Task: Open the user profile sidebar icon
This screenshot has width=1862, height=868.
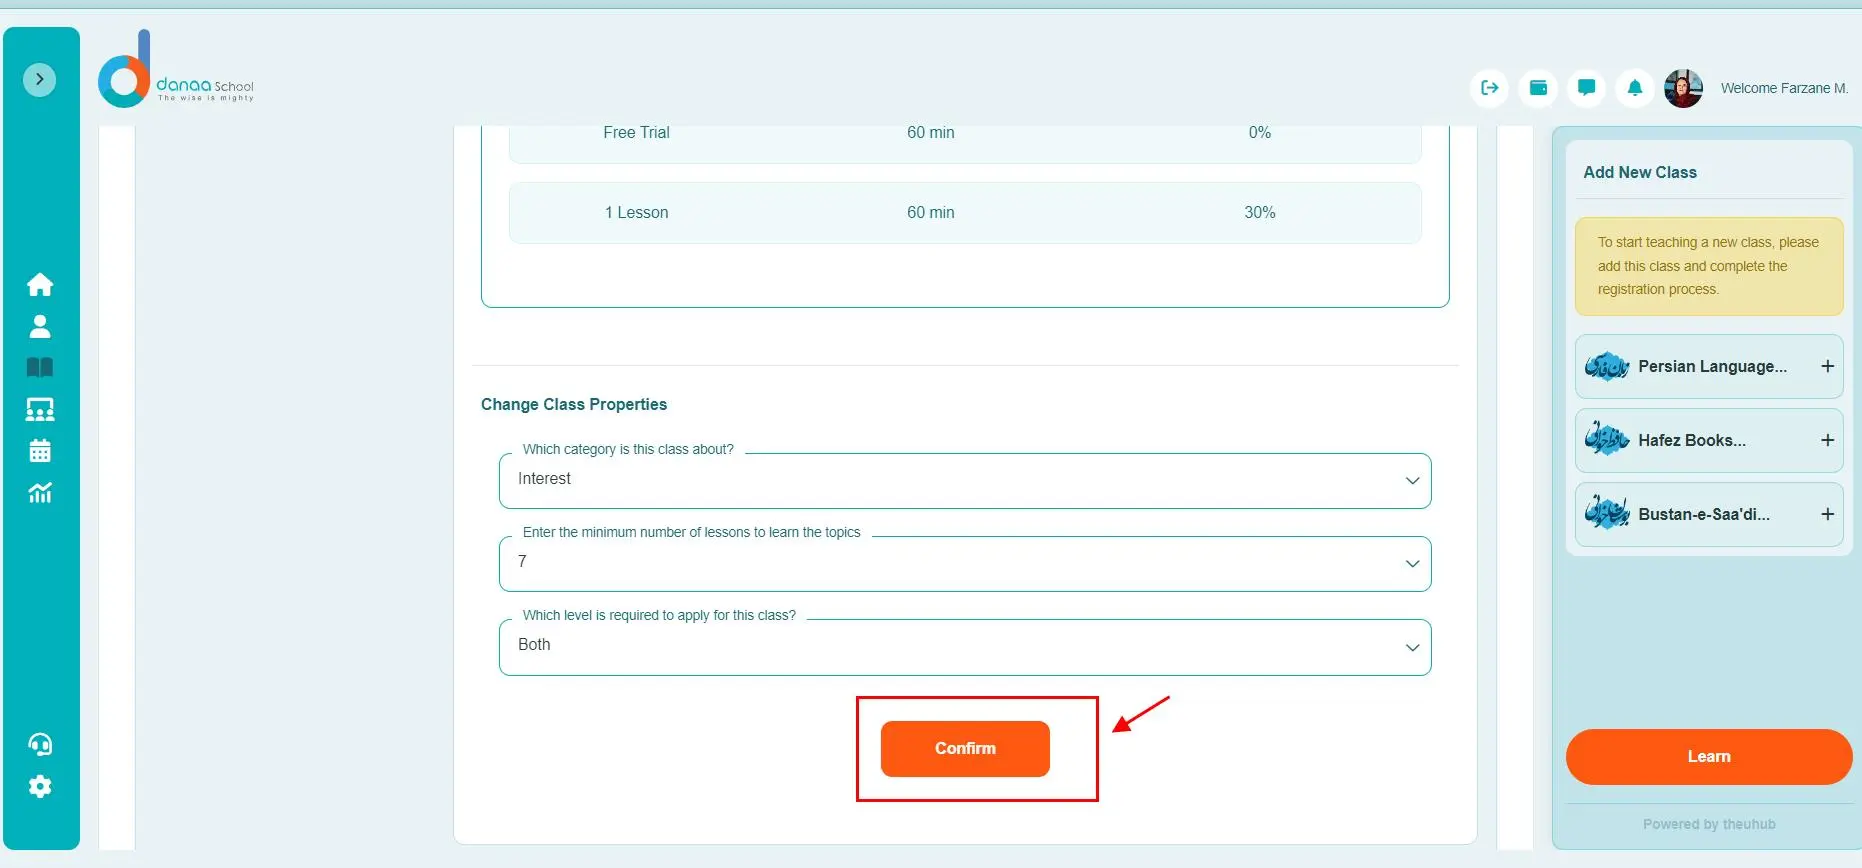Action: 40,327
